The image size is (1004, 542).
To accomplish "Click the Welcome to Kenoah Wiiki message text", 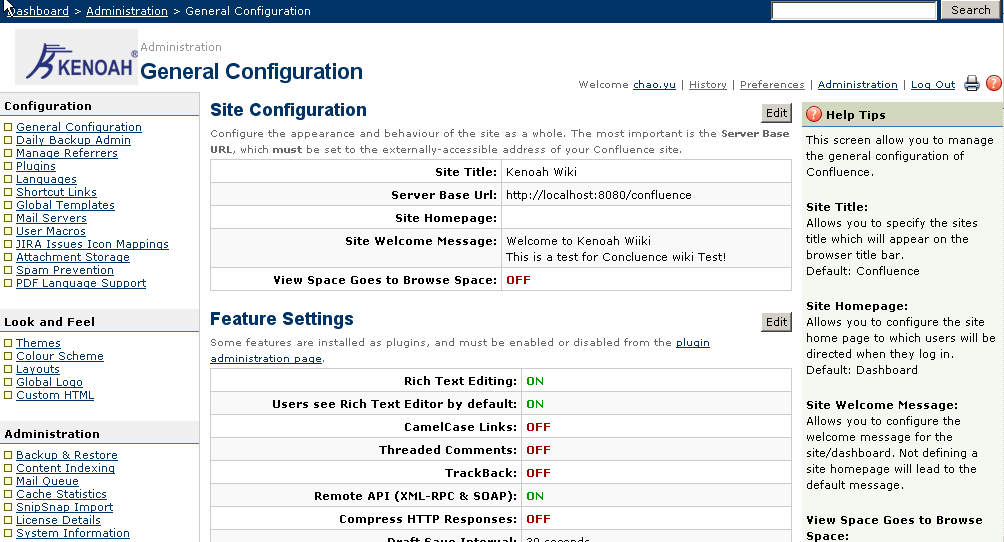I will [x=578, y=241].
